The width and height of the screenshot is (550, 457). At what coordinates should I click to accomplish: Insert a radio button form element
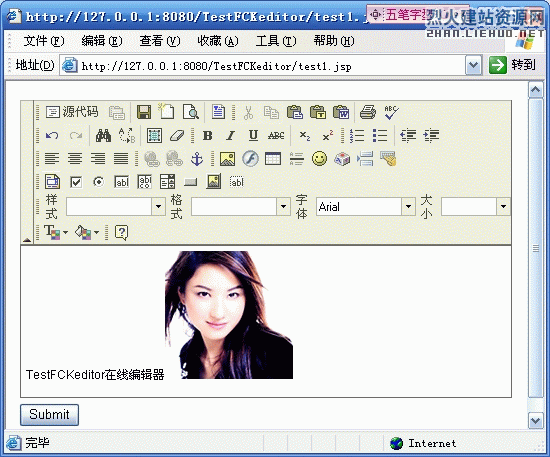pos(99,182)
